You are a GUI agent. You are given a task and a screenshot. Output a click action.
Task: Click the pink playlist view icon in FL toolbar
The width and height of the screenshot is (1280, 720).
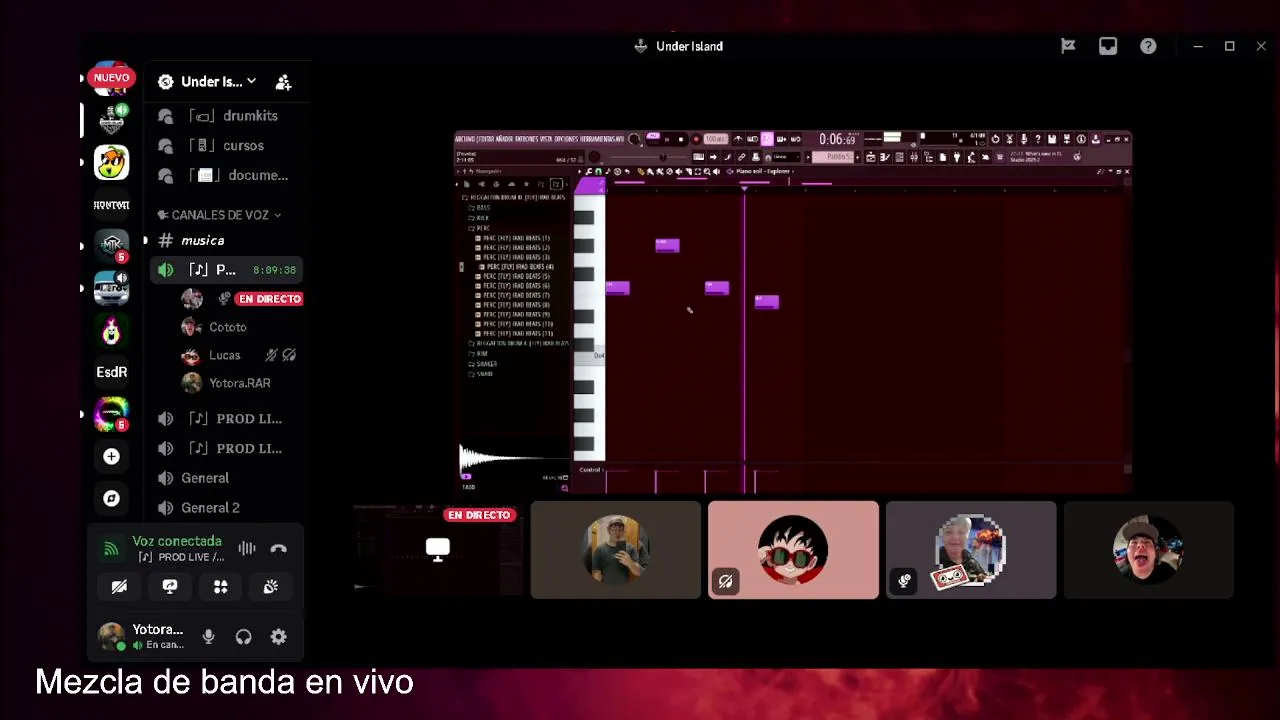(767, 139)
